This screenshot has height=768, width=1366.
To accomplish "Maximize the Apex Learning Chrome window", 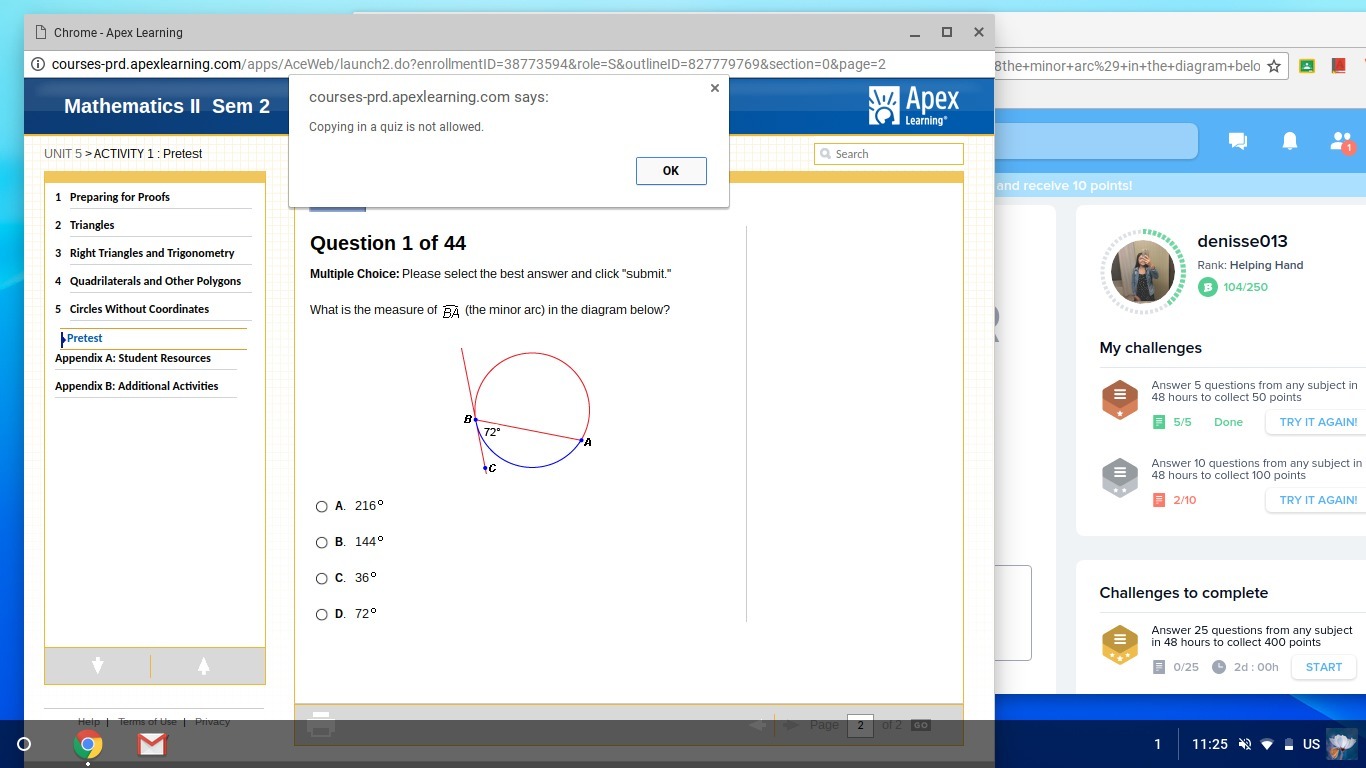I will pos(947,33).
